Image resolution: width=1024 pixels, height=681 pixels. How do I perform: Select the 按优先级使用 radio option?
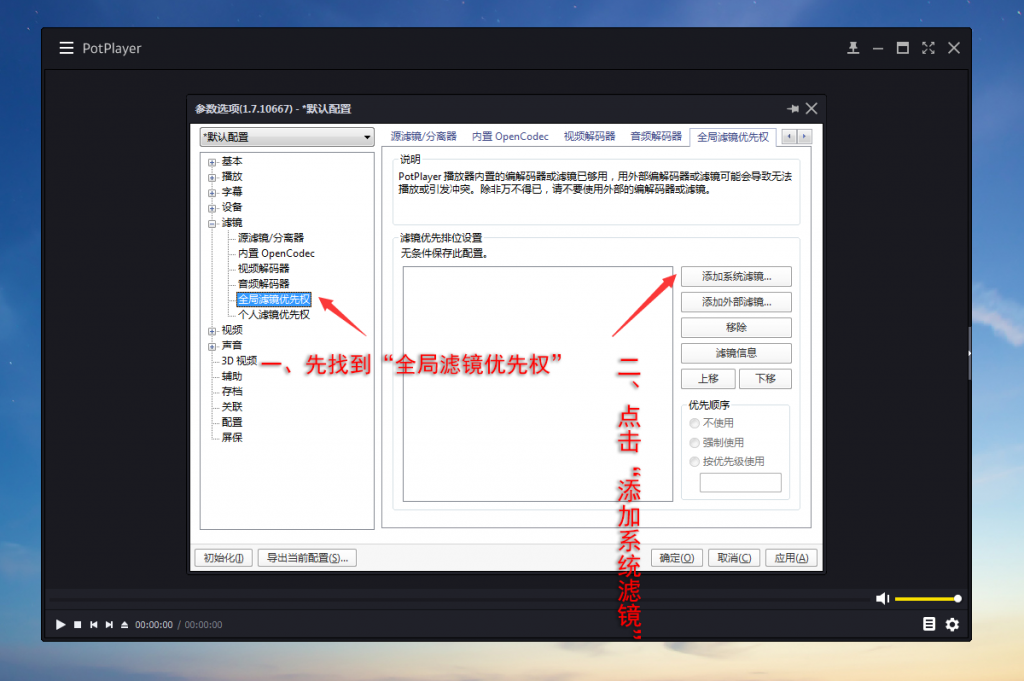click(727, 462)
